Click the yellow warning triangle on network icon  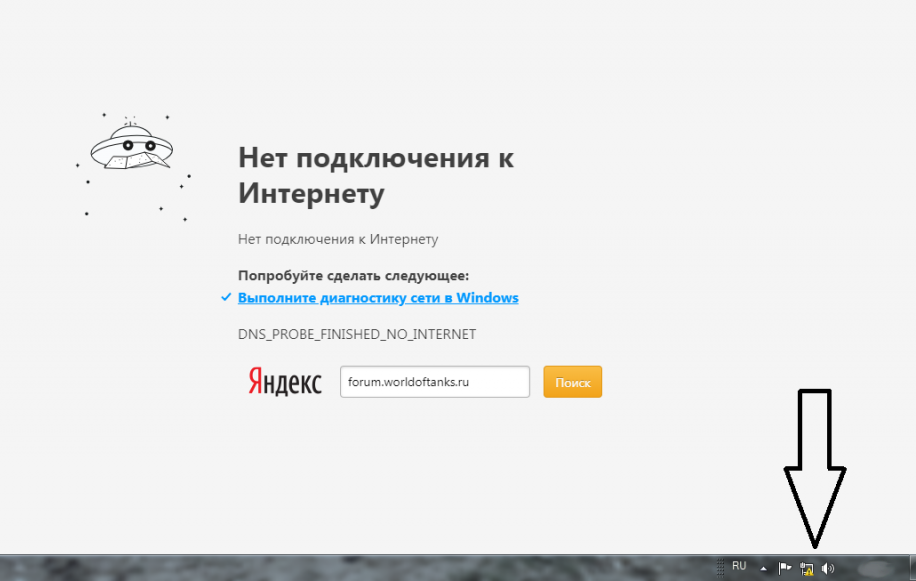(809, 572)
